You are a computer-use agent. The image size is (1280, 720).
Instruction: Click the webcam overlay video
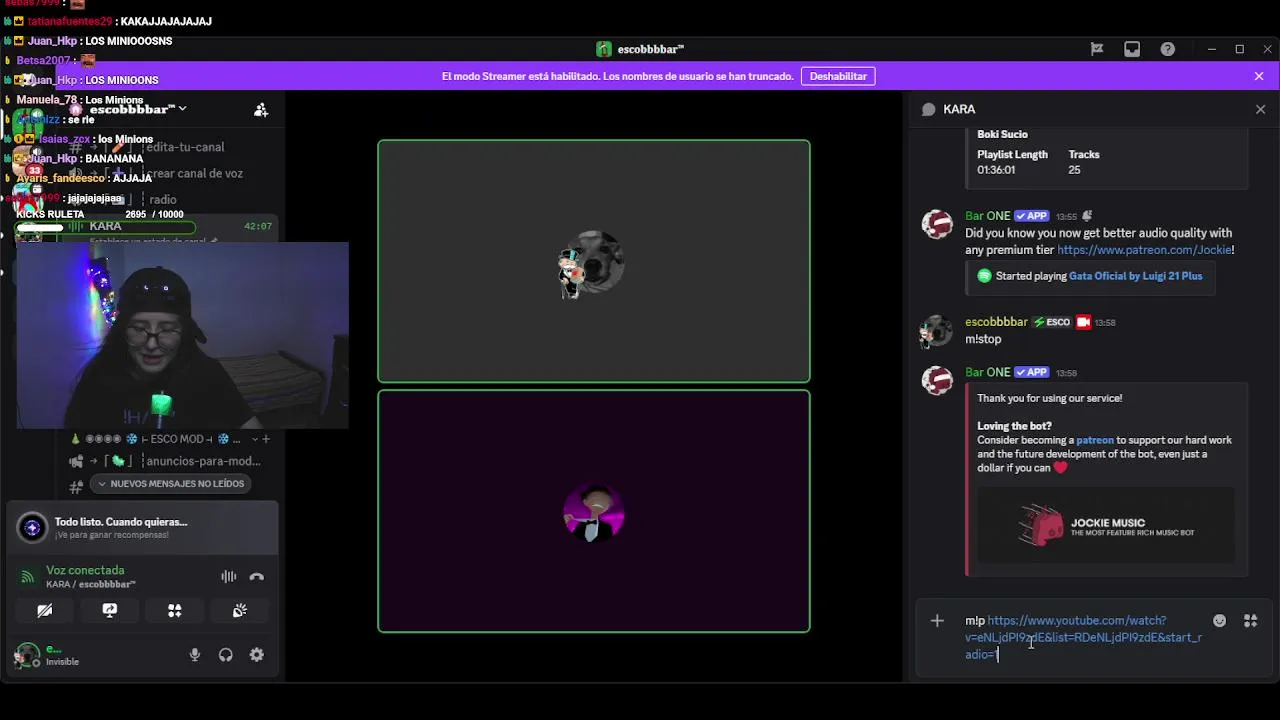coord(182,335)
